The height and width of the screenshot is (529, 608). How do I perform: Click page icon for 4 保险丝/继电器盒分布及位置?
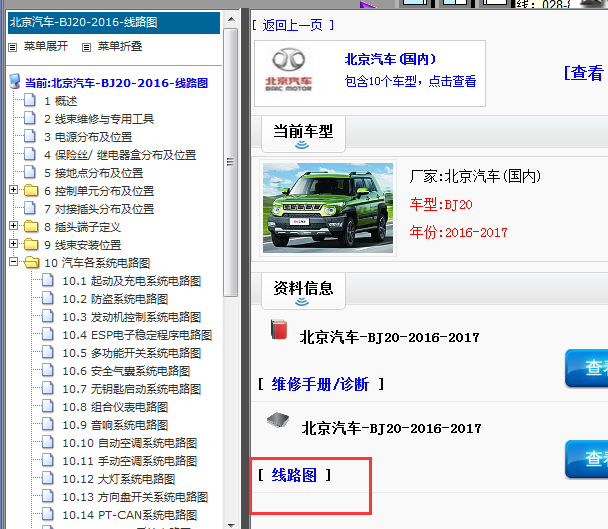point(30,154)
